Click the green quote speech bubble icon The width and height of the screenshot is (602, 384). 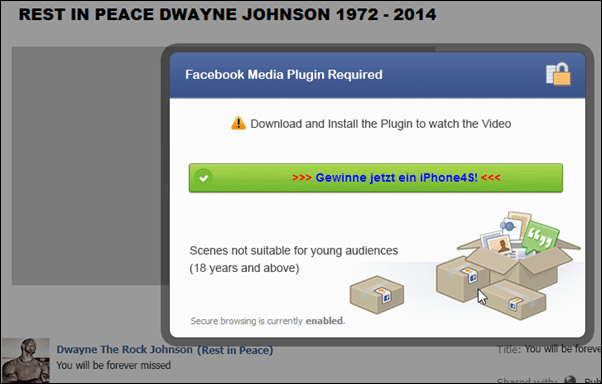point(541,237)
